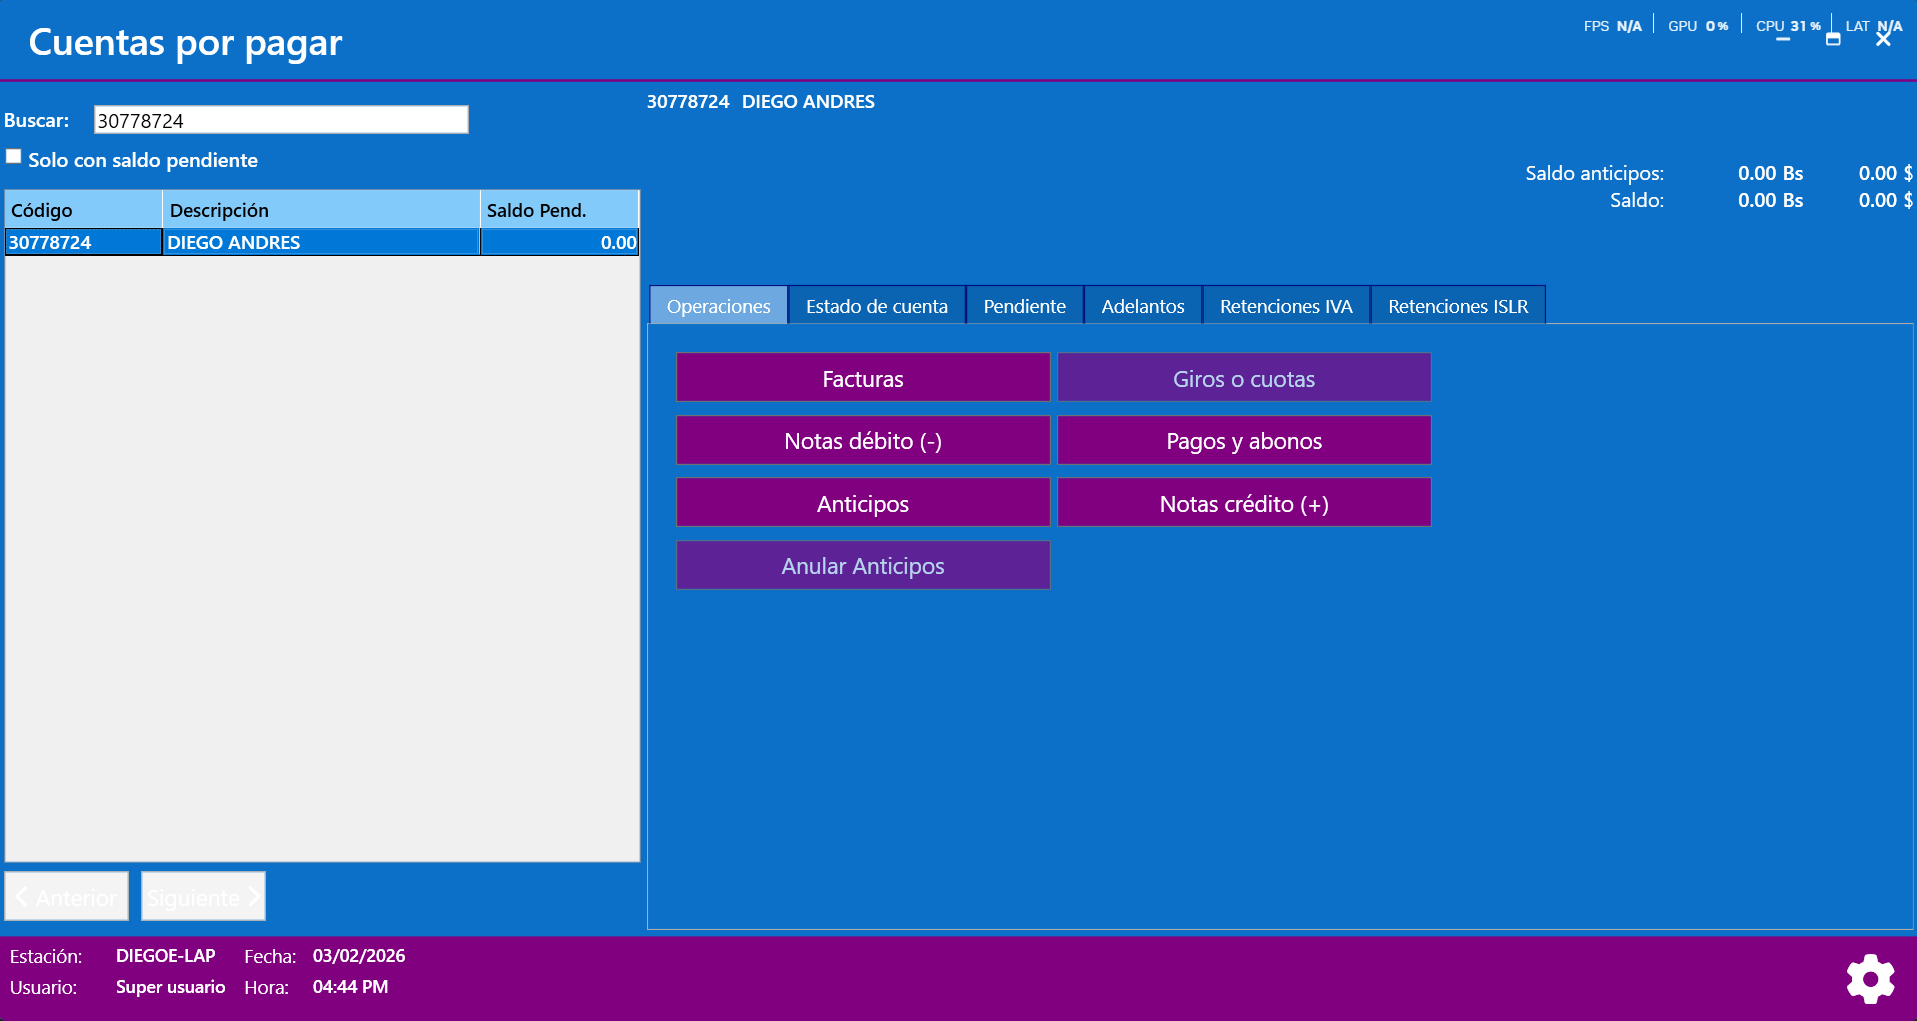
Task: Select DIEGO ANDRES row in supplier list
Action: click(x=320, y=242)
